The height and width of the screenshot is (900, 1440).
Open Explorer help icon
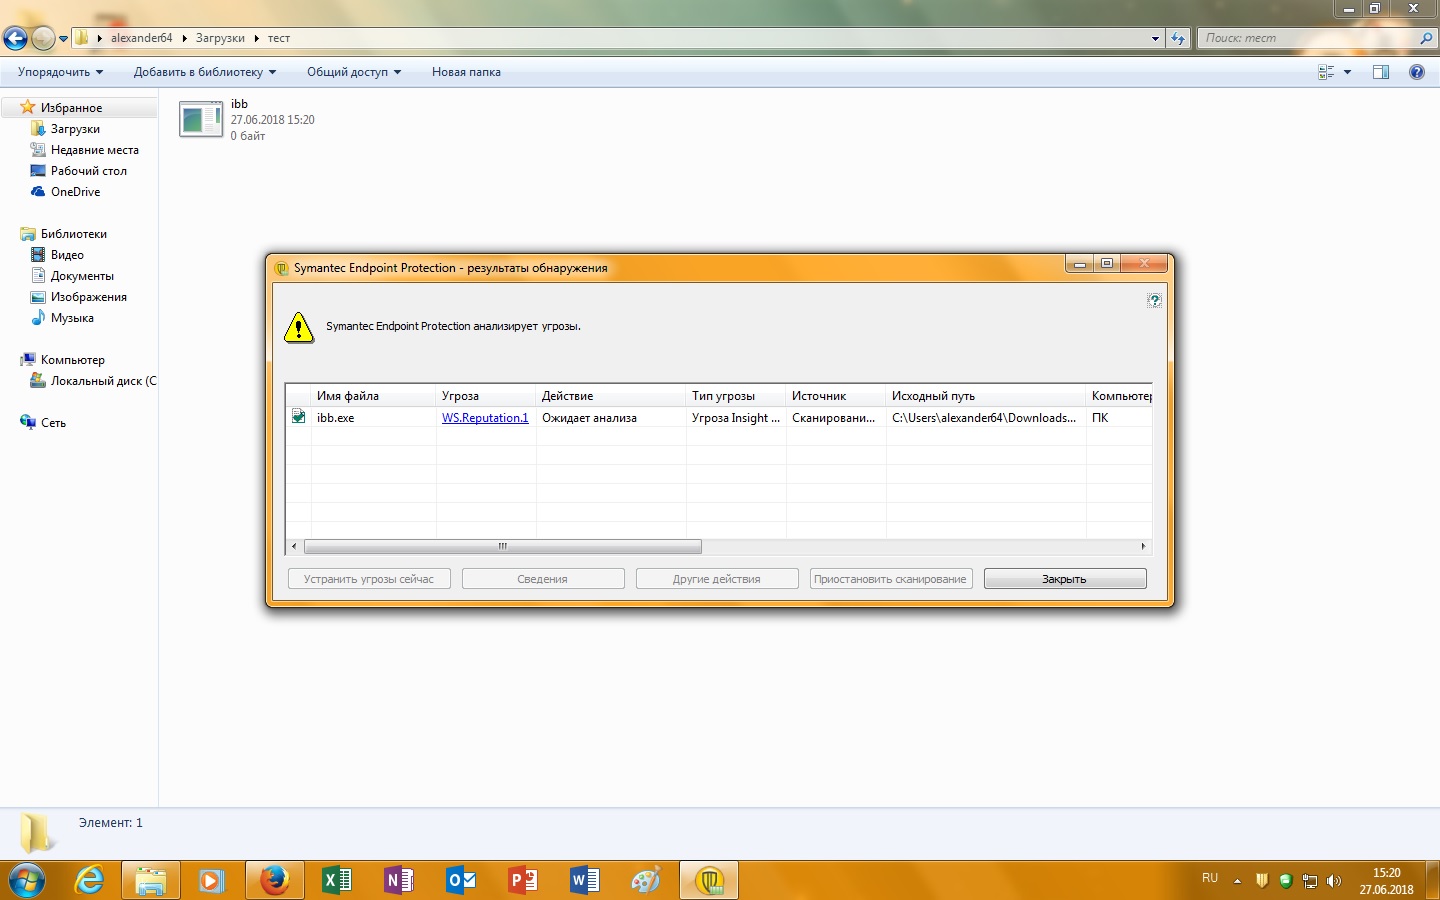click(1417, 72)
